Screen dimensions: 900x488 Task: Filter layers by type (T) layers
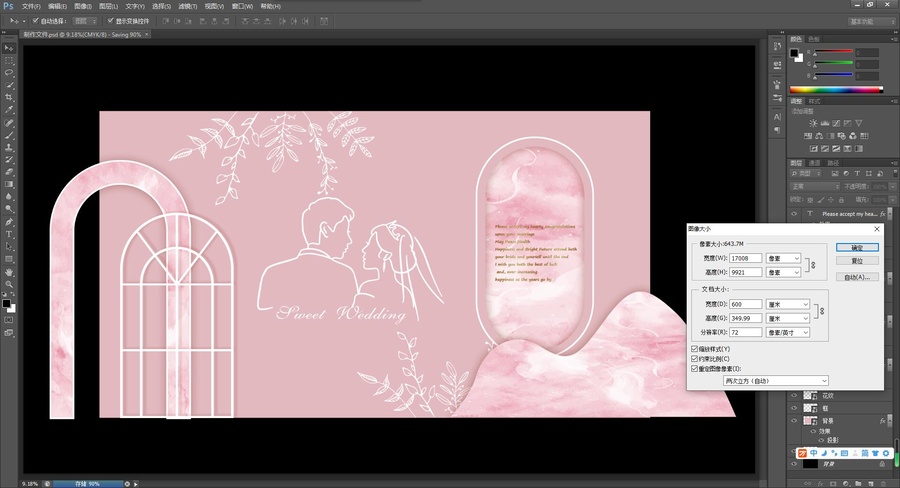point(857,173)
